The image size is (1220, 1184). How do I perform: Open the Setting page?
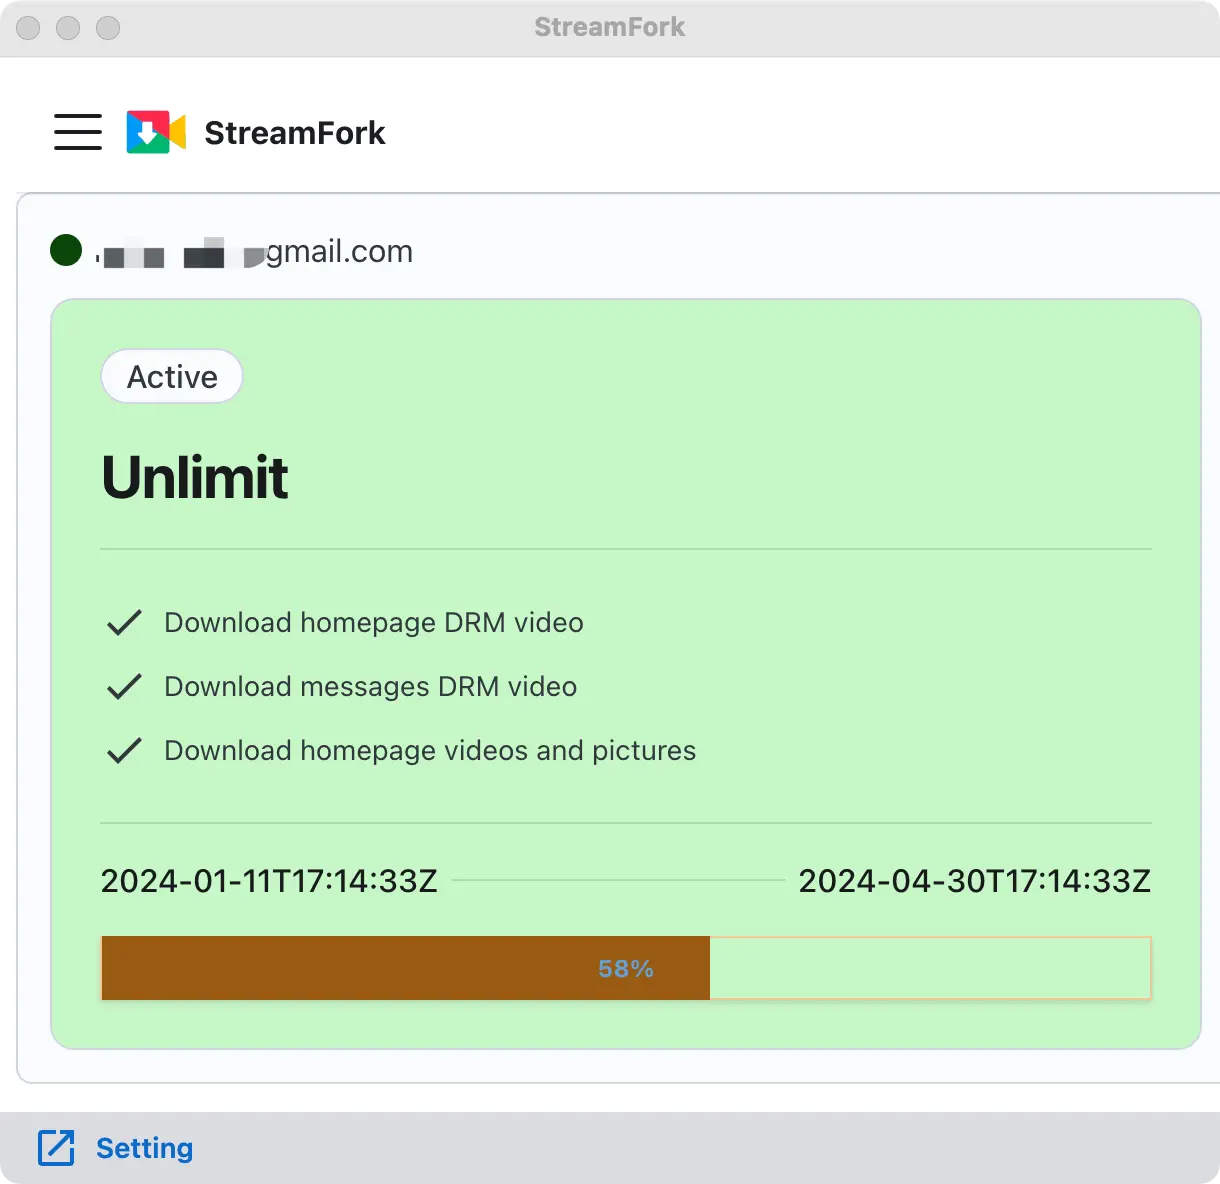pyautogui.click(x=145, y=1148)
